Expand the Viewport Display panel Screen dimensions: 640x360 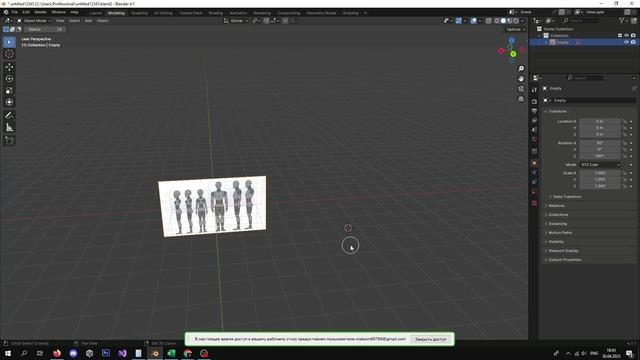(x=563, y=251)
